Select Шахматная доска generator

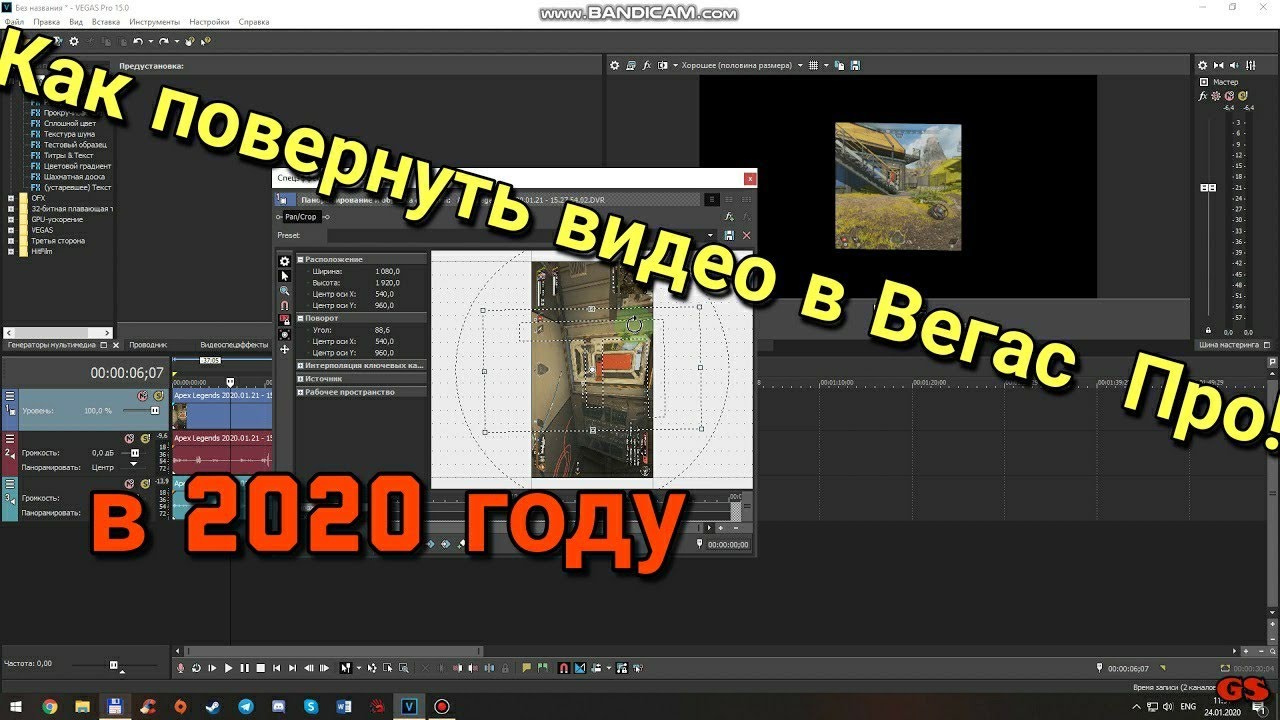coord(77,177)
